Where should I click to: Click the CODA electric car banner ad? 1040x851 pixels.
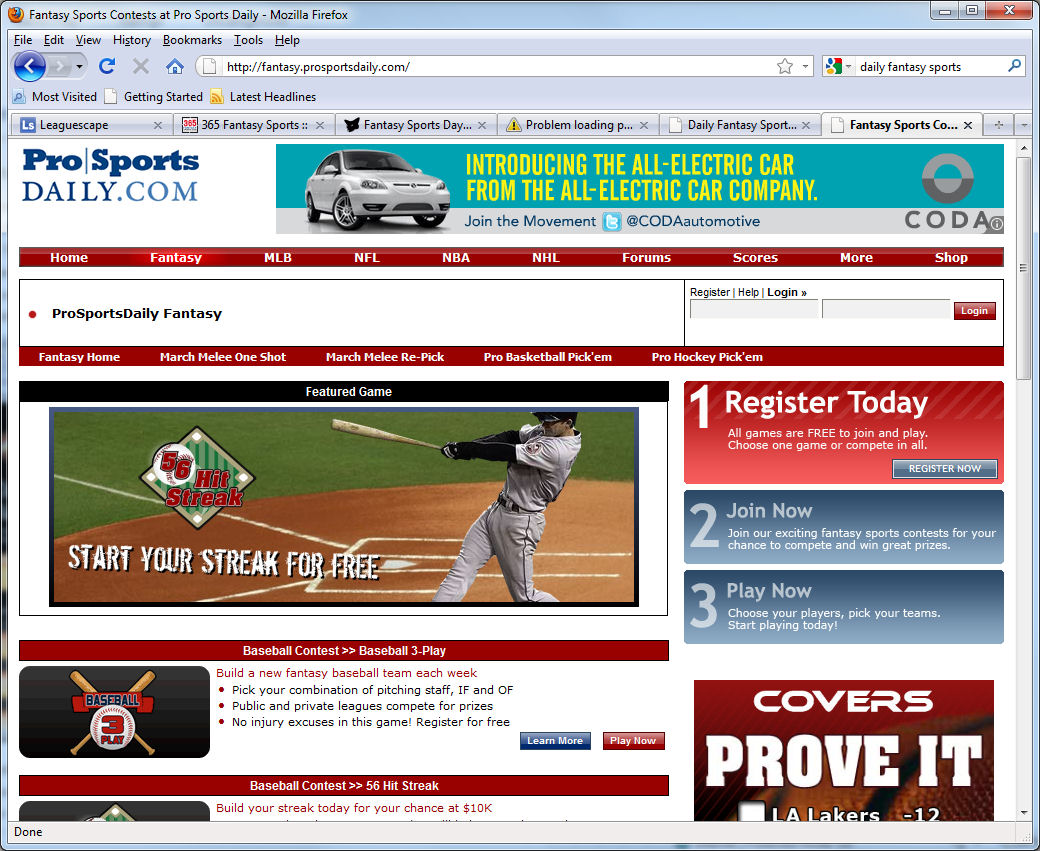click(x=639, y=189)
